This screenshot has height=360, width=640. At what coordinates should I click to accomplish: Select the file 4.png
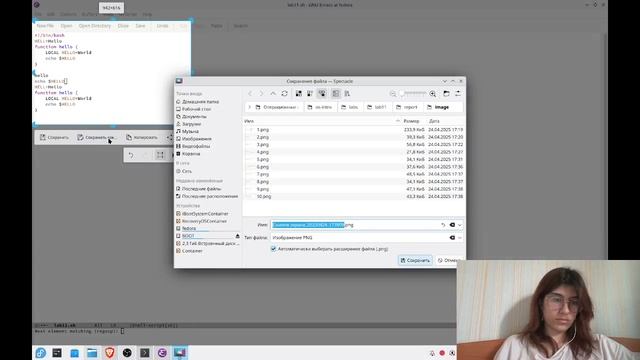(x=262, y=152)
